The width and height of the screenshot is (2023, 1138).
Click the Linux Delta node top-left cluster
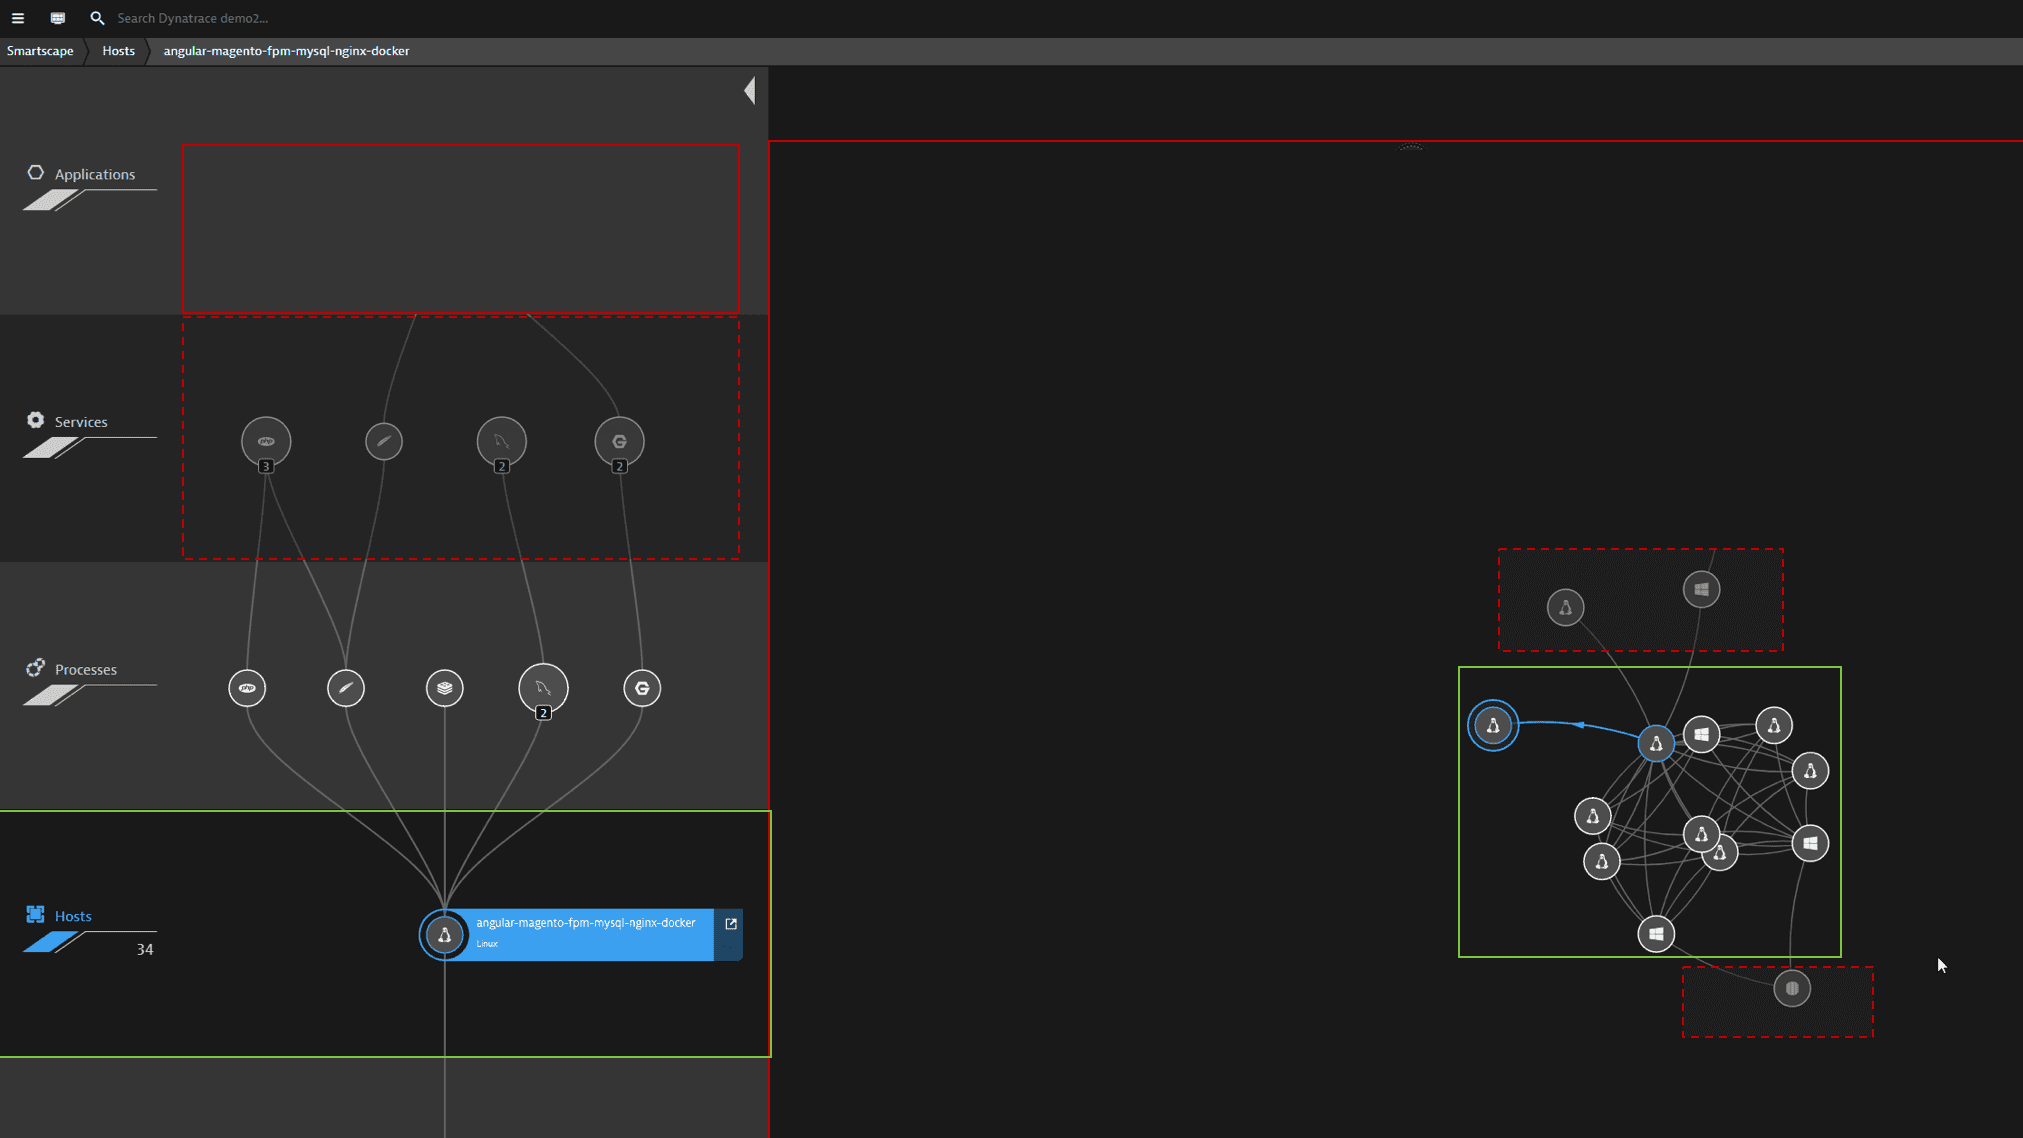pos(1492,724)
